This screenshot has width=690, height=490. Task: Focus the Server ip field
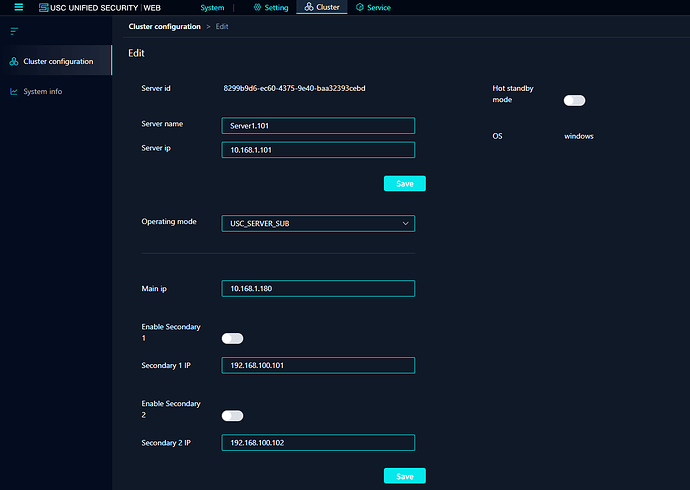[318, 150]
